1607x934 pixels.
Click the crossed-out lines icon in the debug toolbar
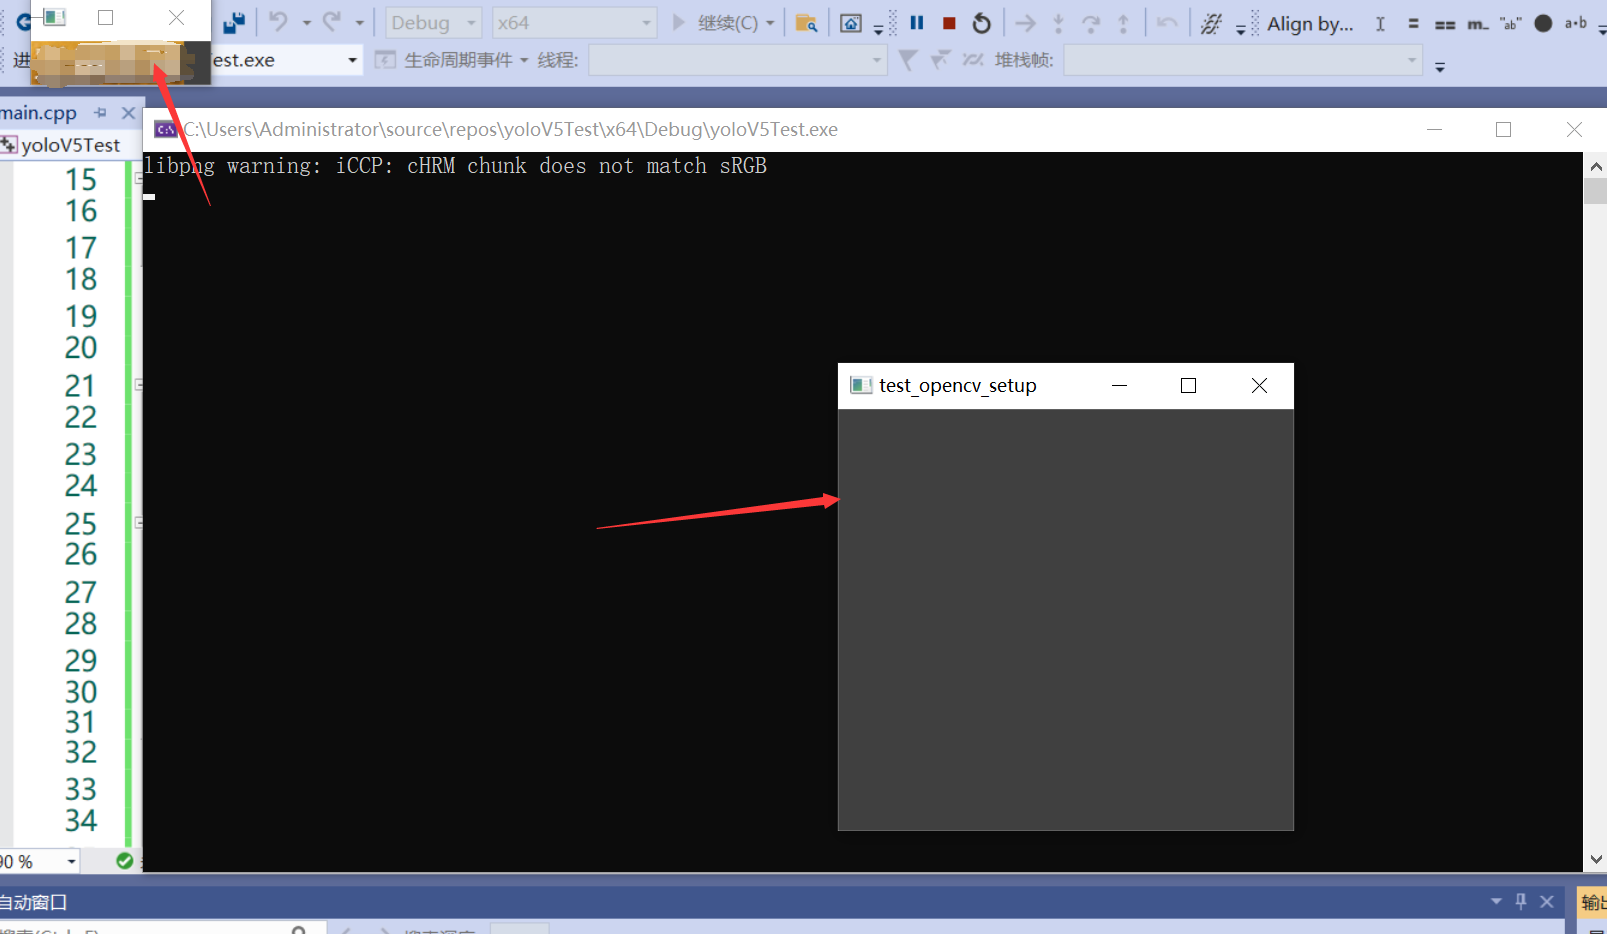click(1211, 23)
